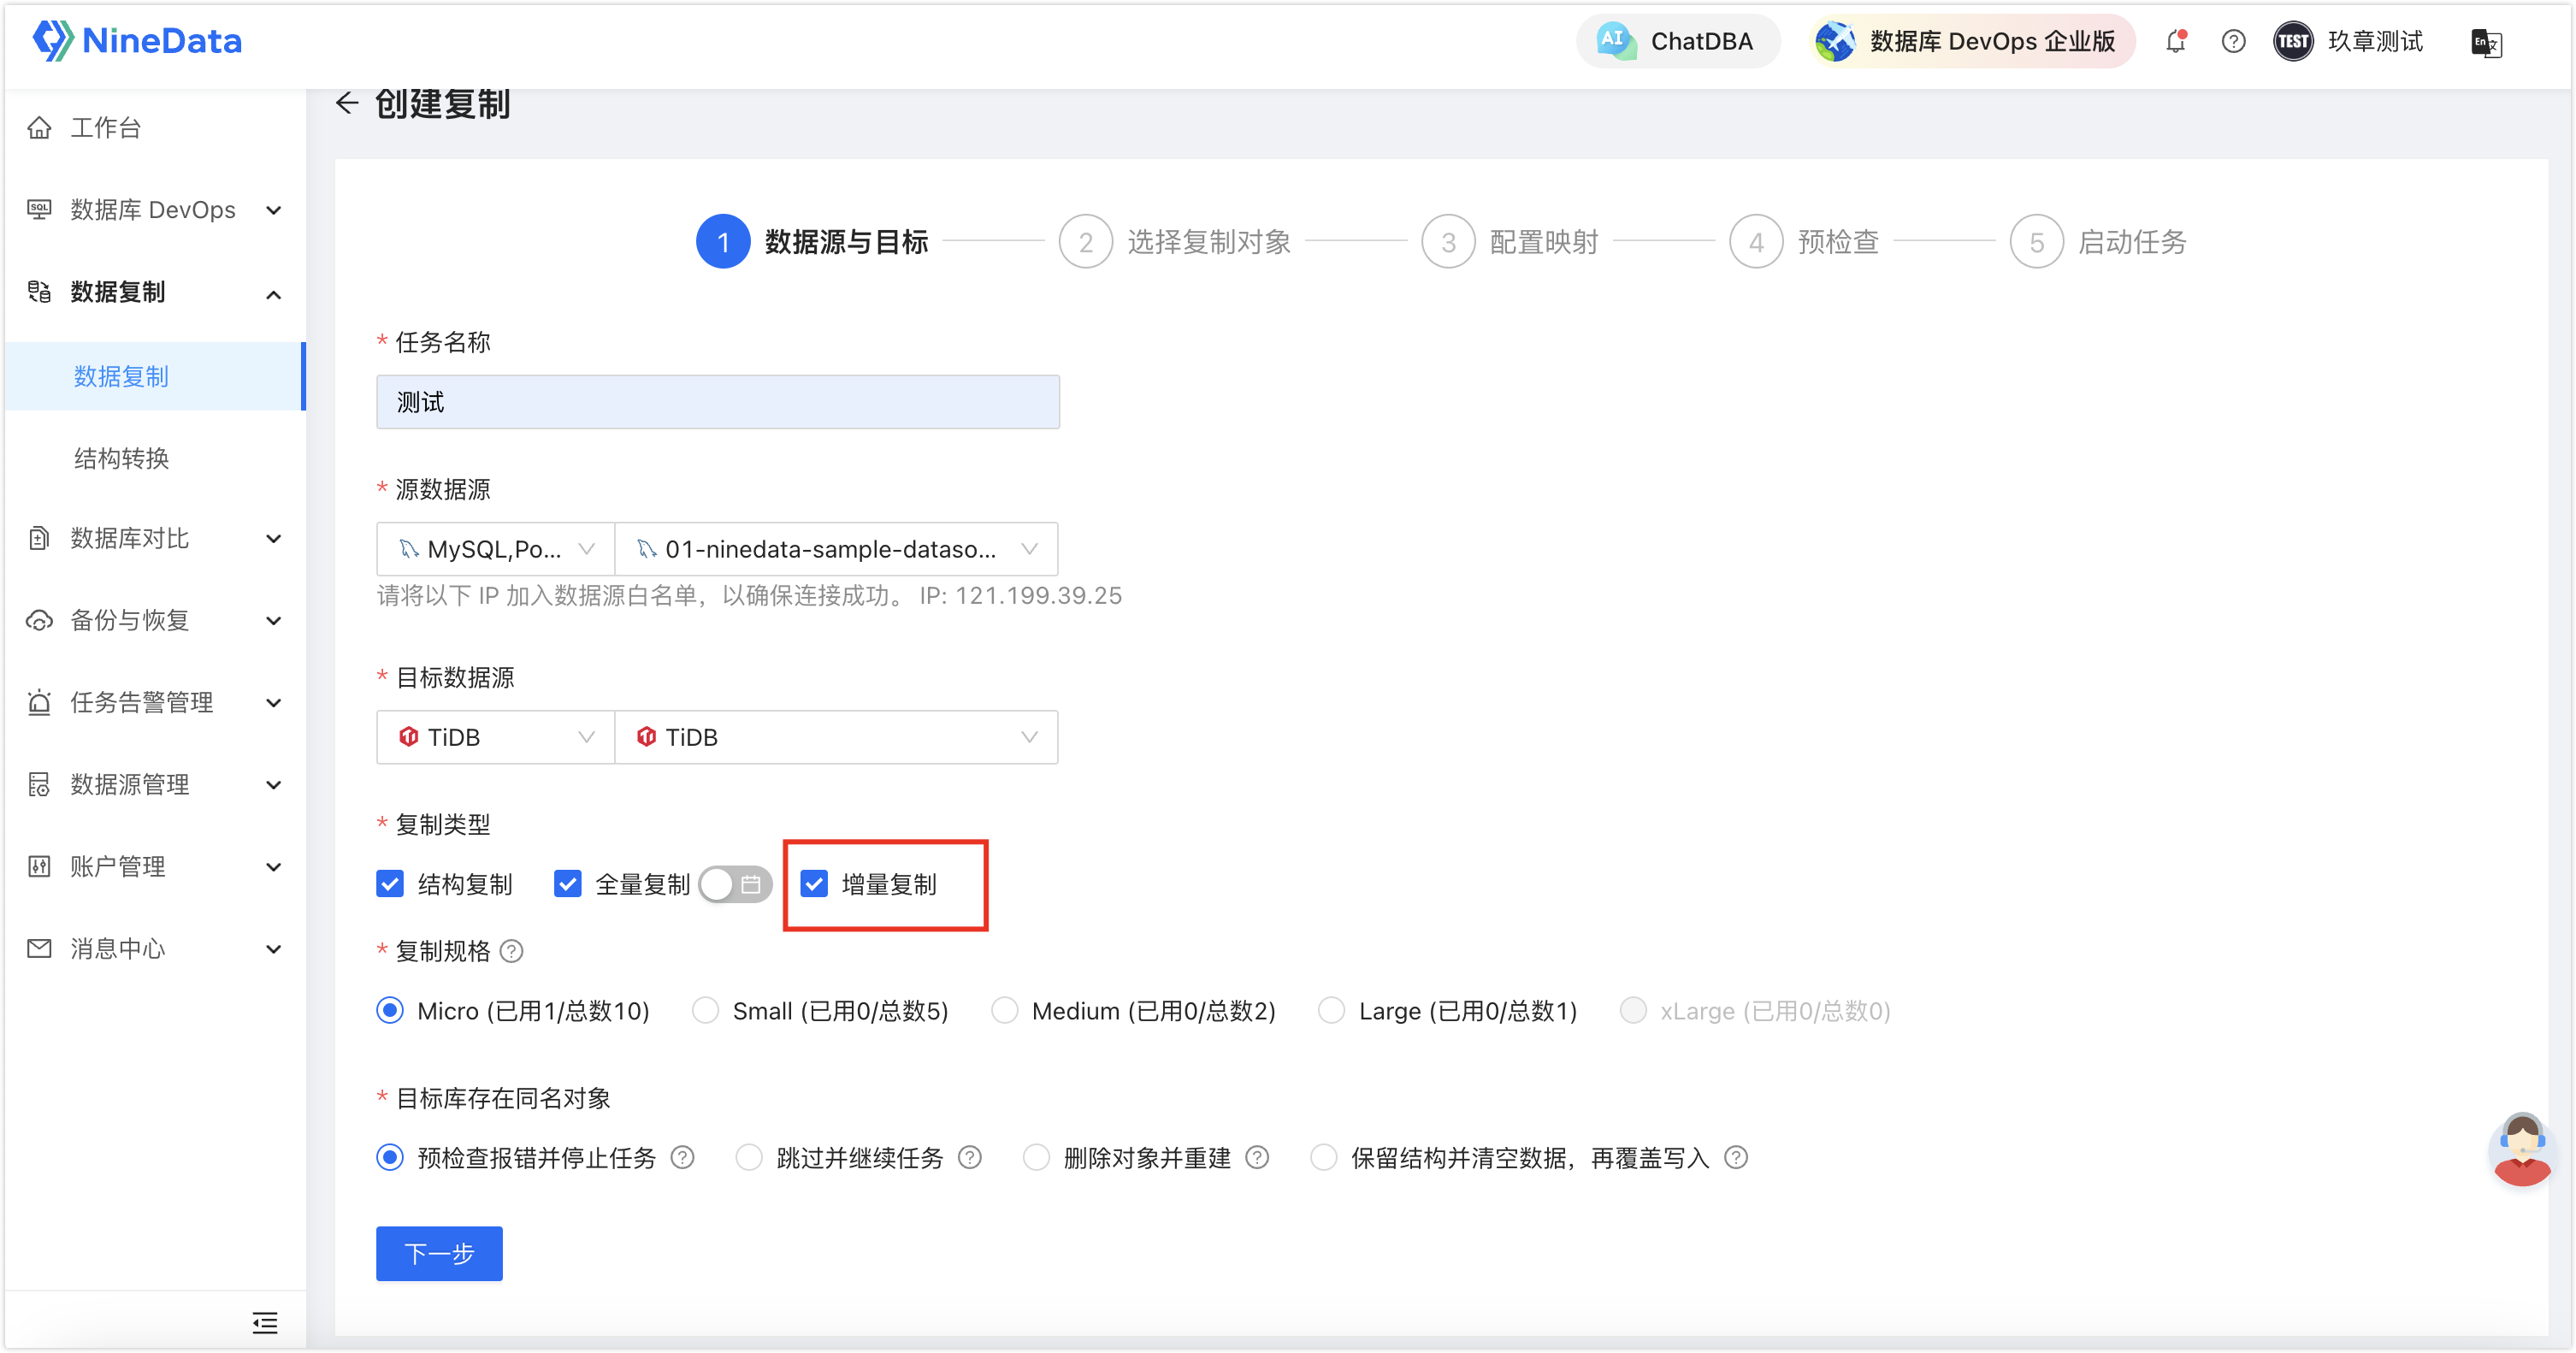The height and width of the screenshot is (1353, 2576).
Task: Click the 账户管理 icon
Action: (x=39, y=866)
